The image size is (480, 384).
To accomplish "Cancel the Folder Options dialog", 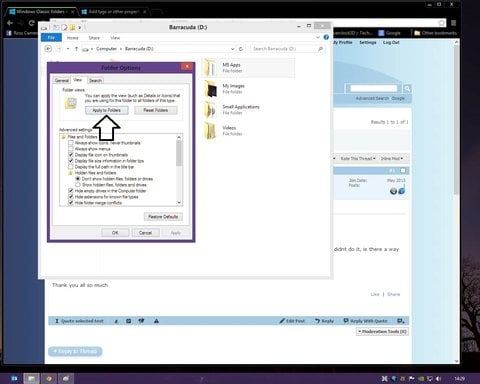I will coord(145,233).
